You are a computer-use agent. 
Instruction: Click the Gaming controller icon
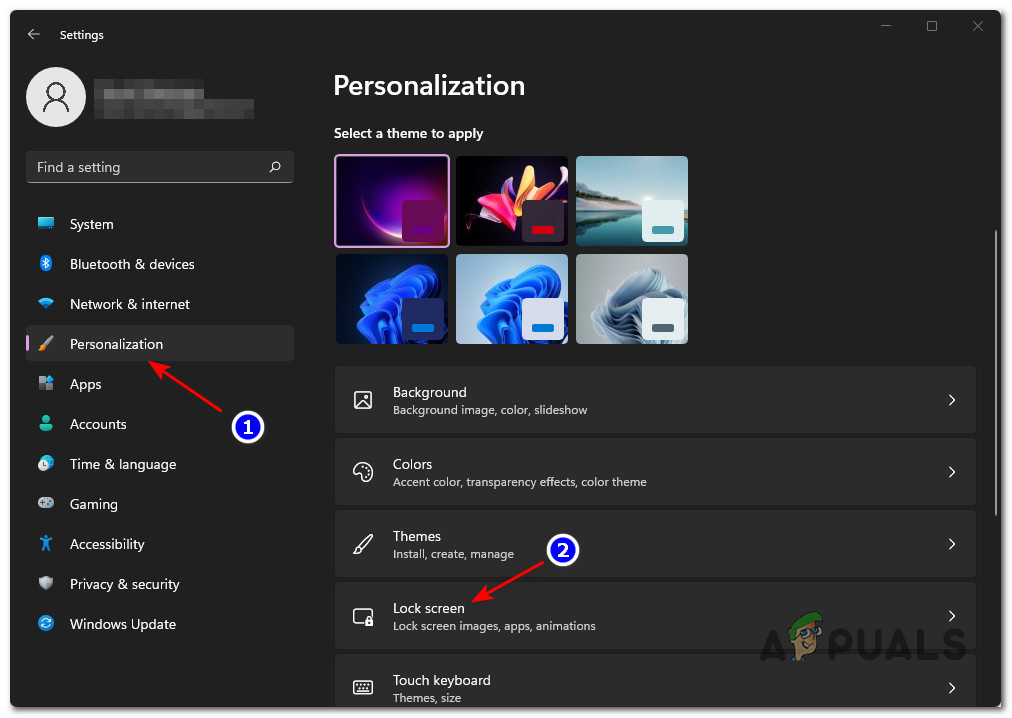[x=46, y=504]
